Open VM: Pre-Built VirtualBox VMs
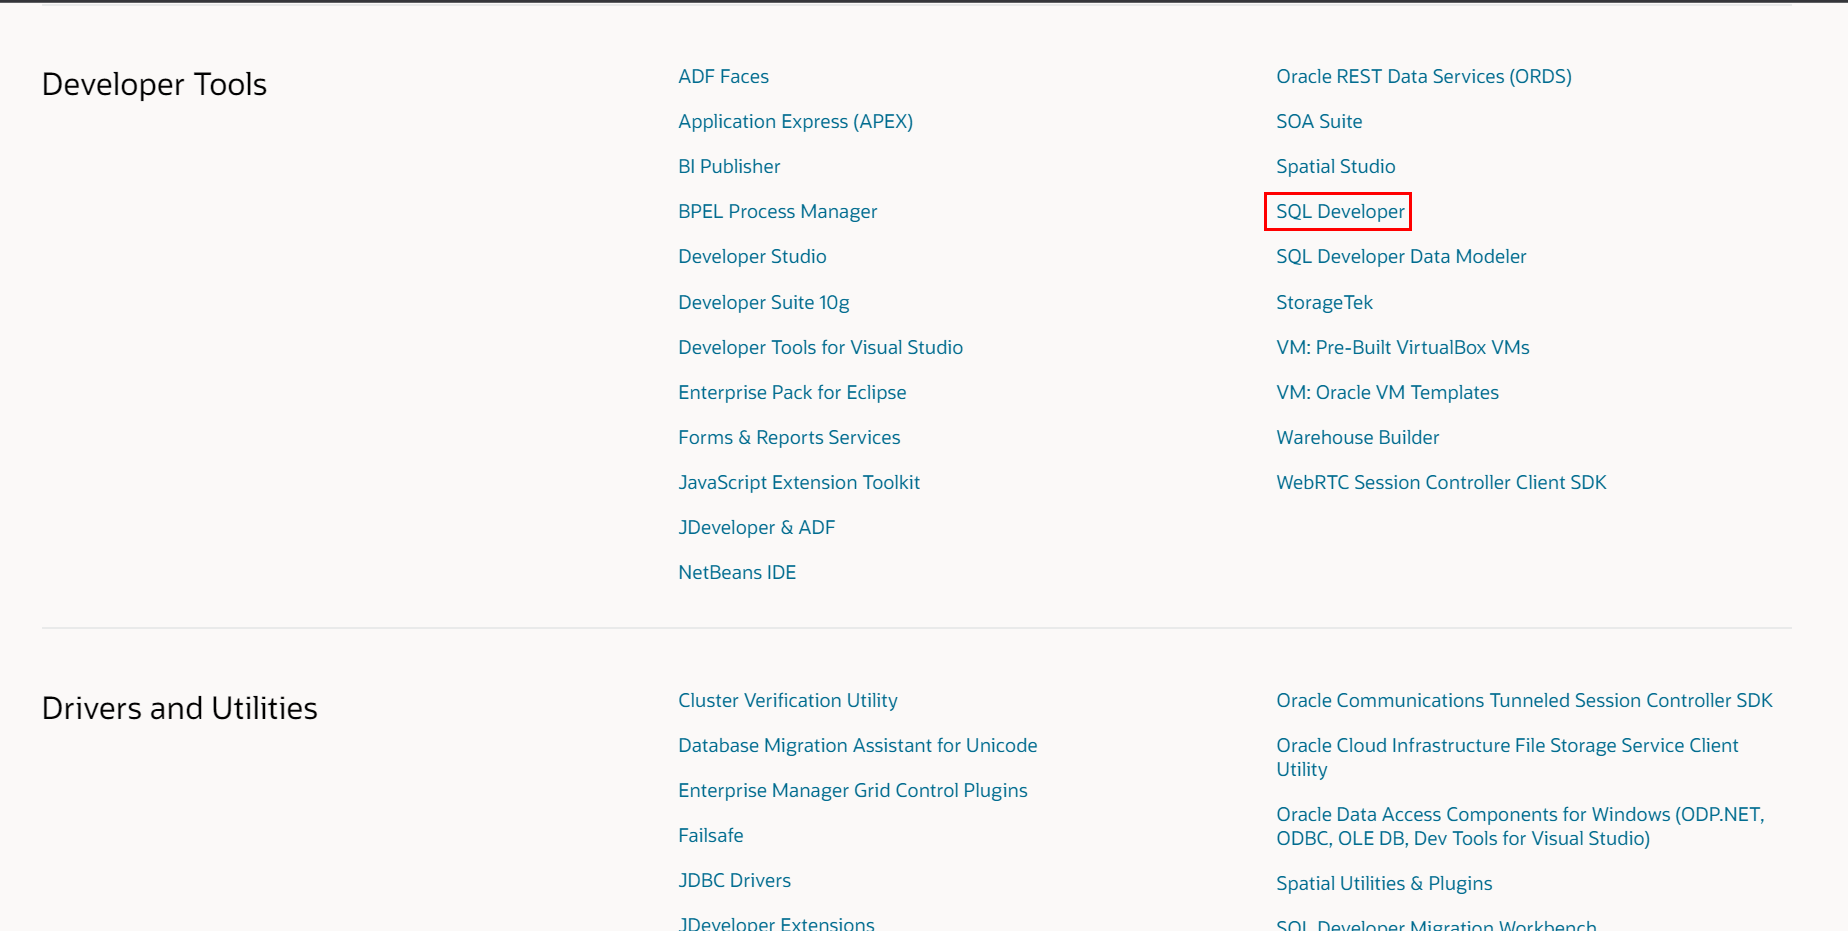The image size is (1848, 931). tap(1403, 348)
